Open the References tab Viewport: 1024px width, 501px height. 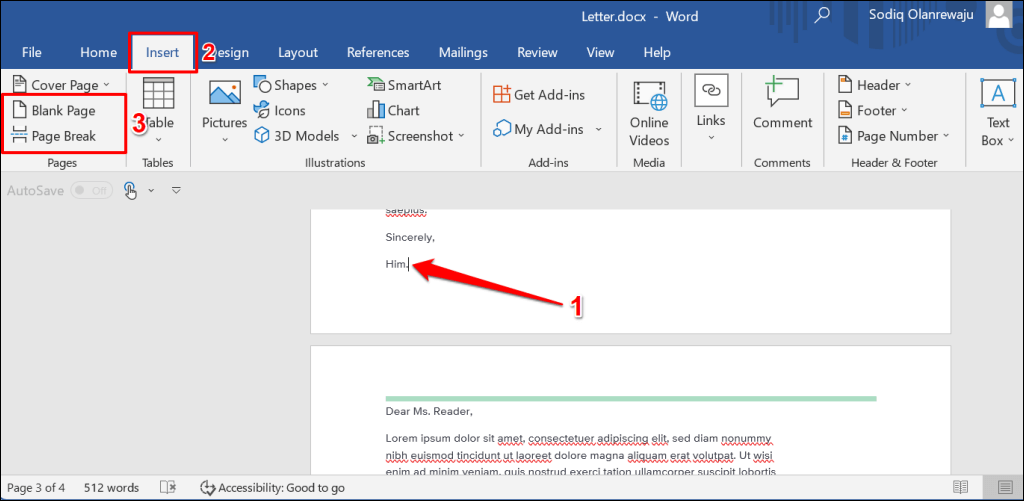pyautogui.click(x=379, y=52)
